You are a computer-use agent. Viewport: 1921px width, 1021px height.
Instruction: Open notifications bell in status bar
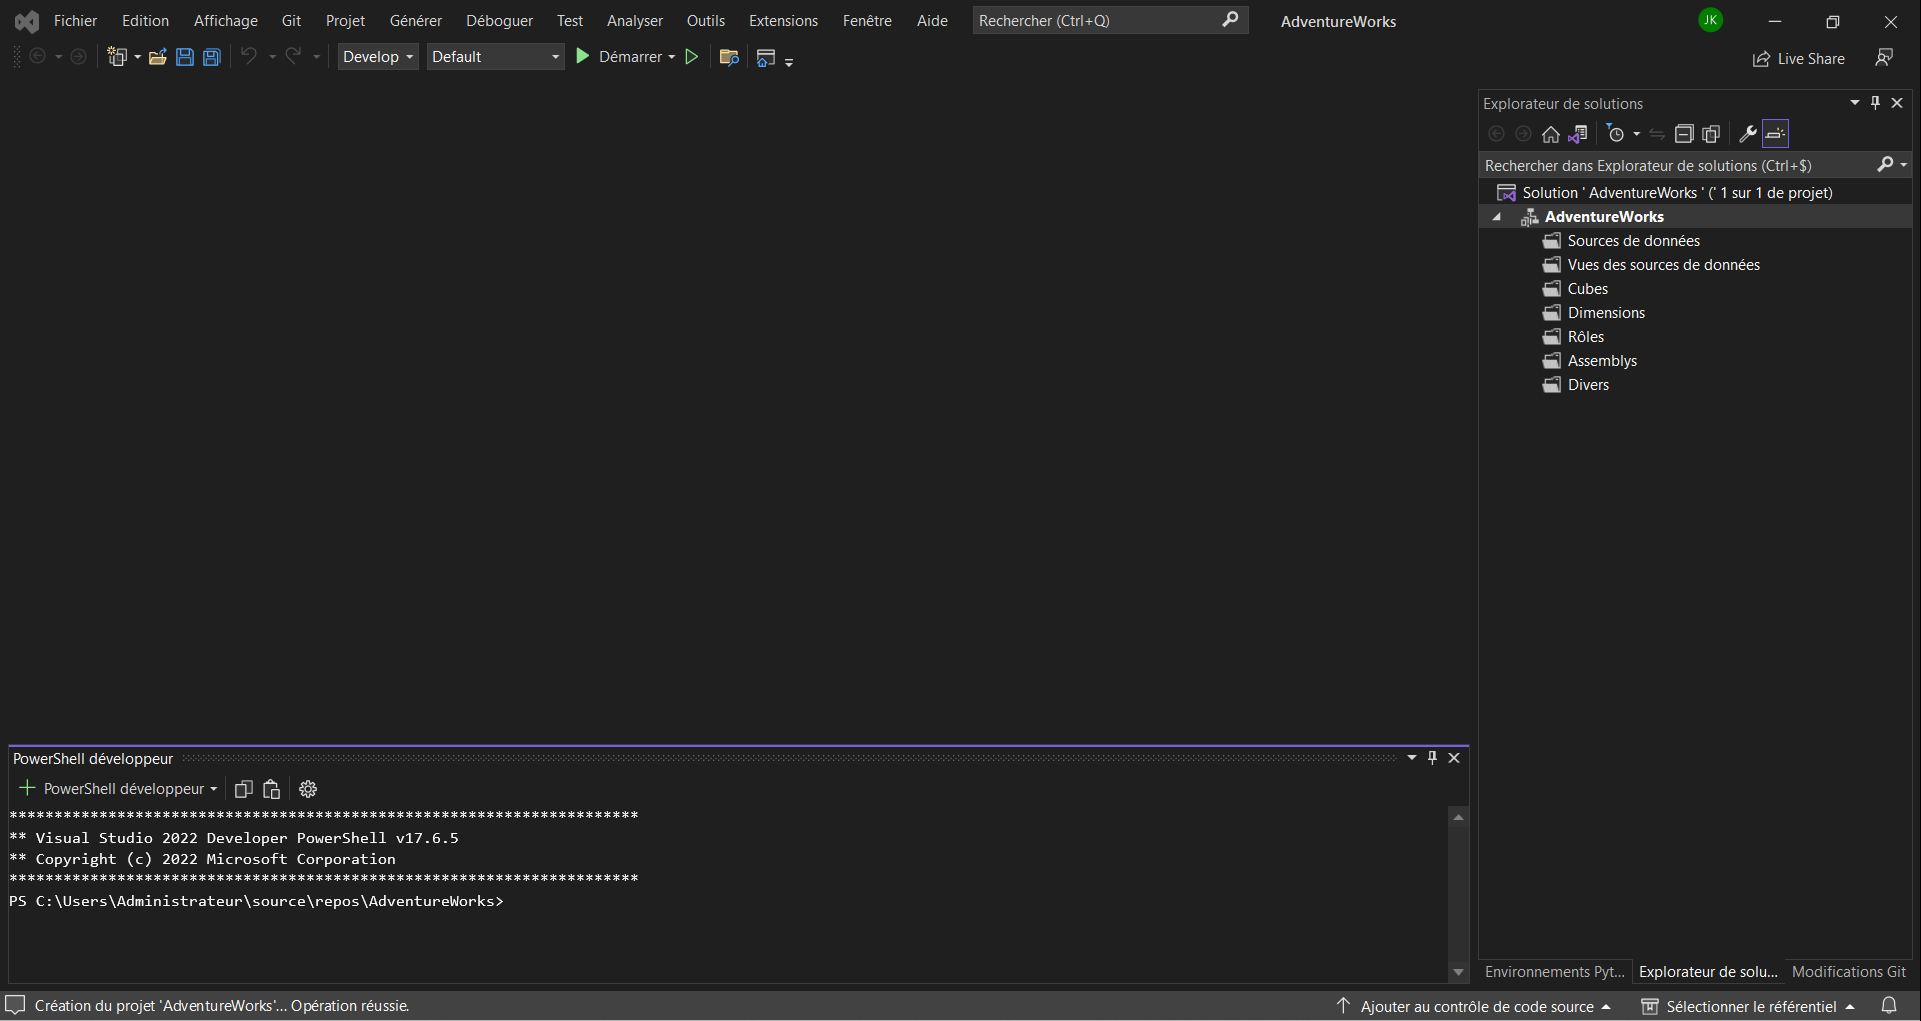tap(1889, 1006)
